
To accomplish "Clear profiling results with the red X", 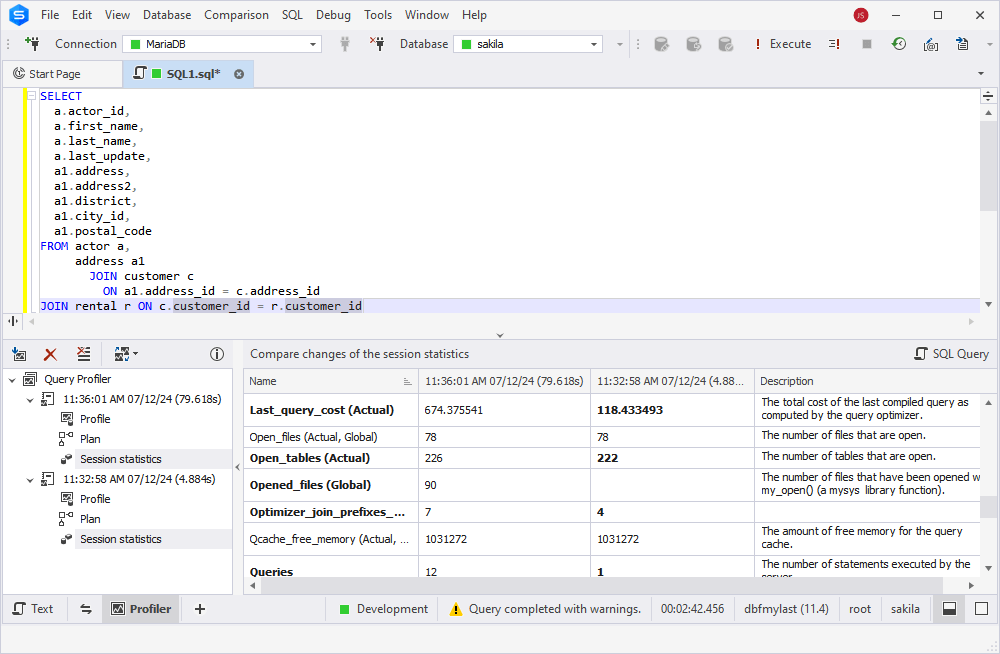I will [49, 354].
